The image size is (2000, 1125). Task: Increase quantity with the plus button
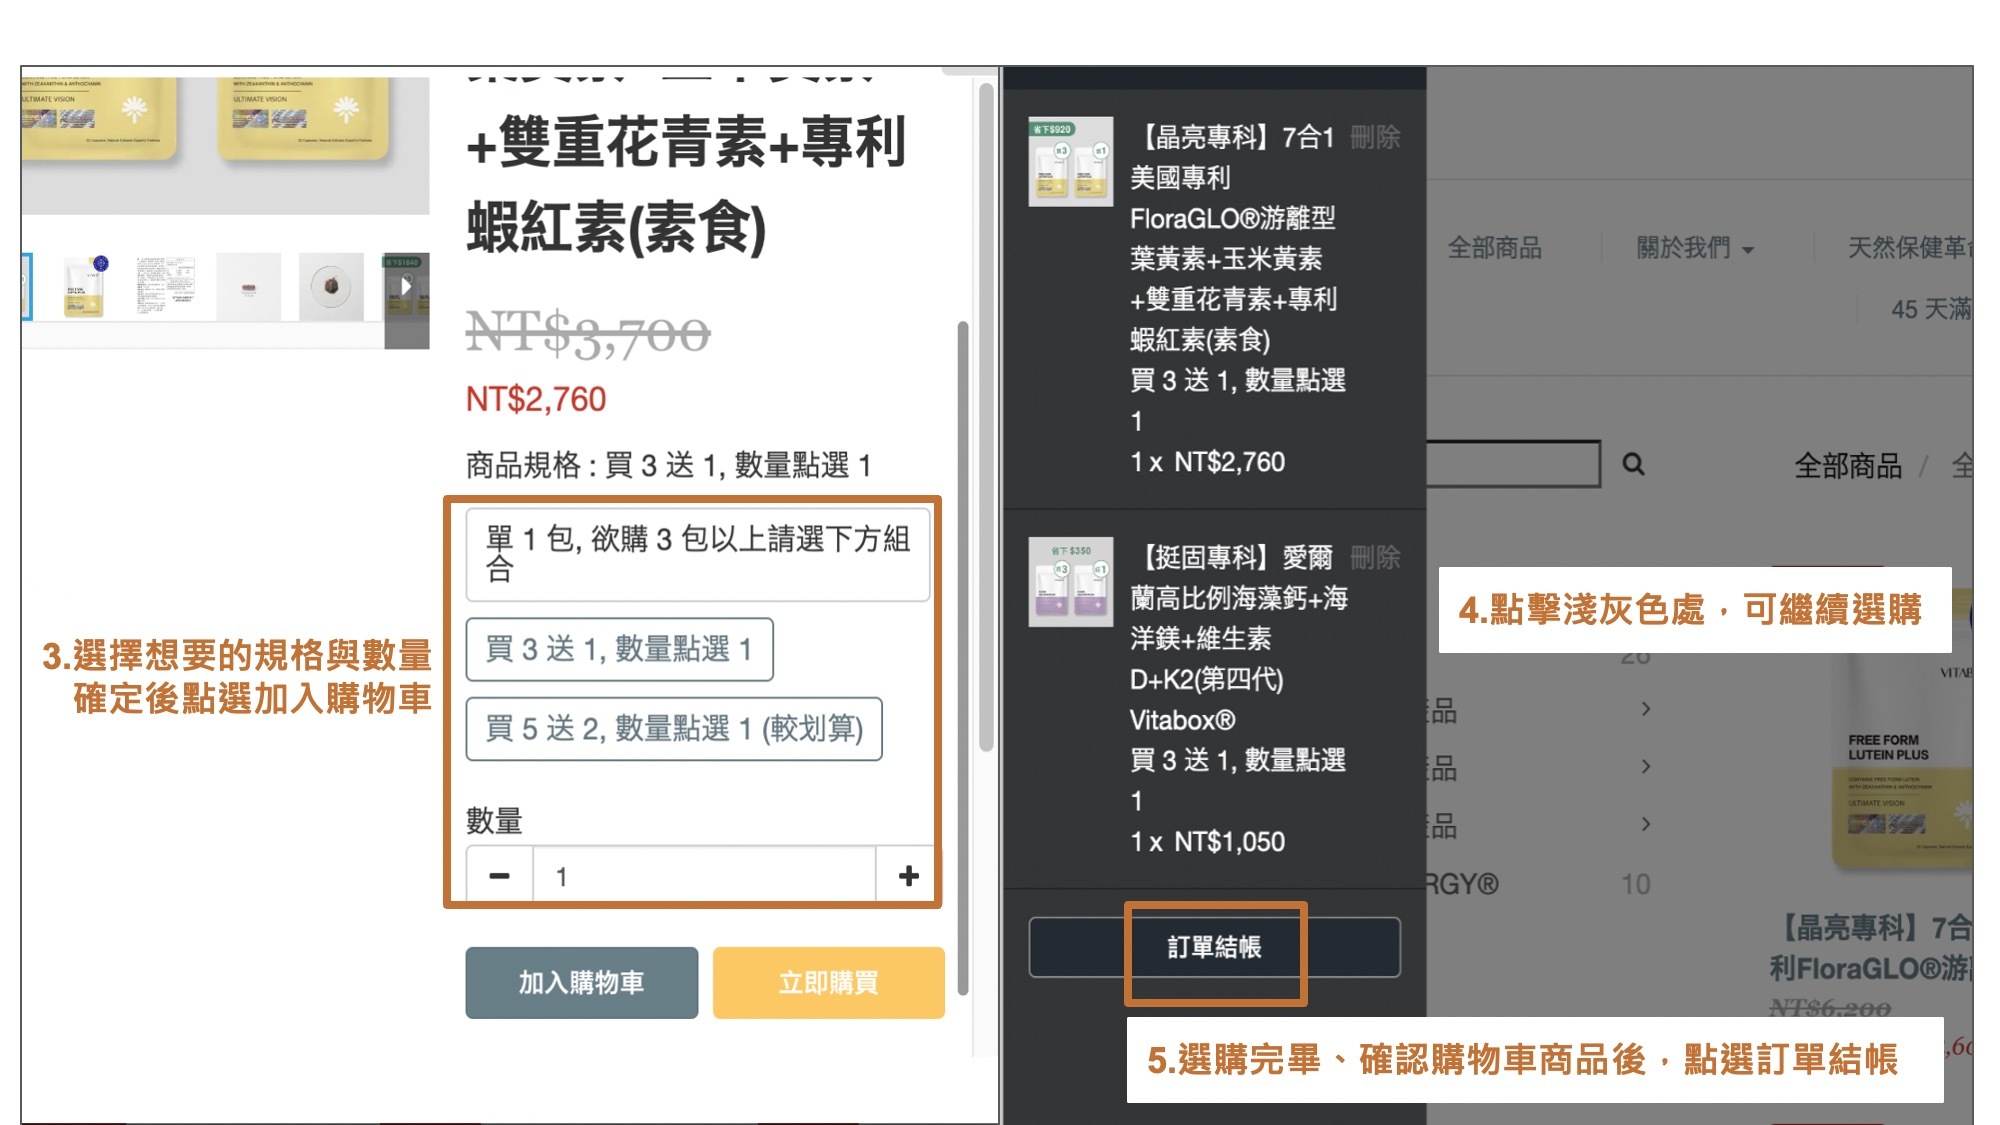point(908,876)
